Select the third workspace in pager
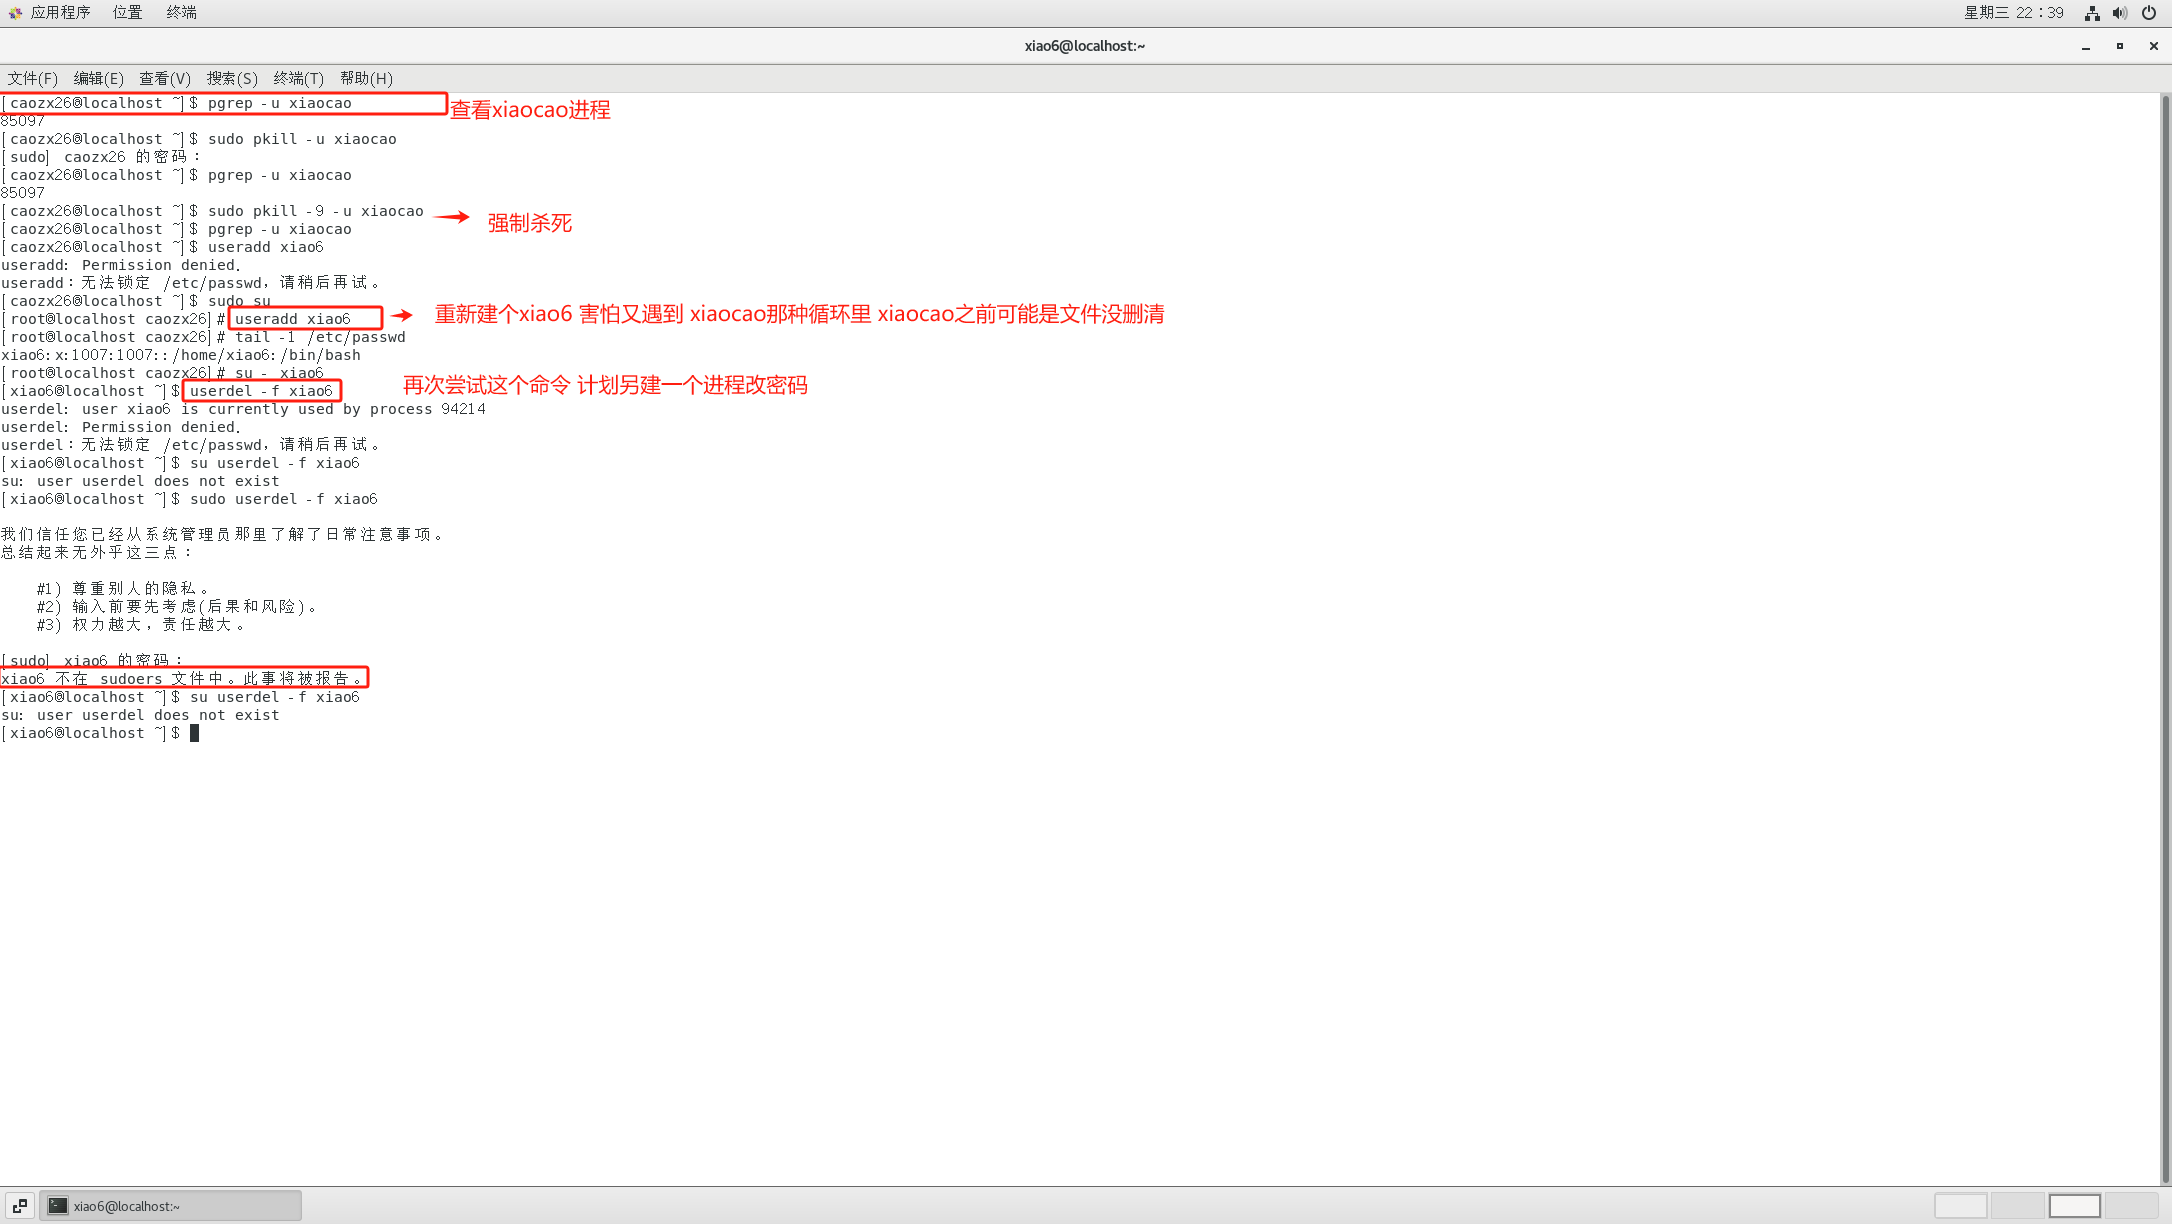Viewport: 2172px width, 1224px height. tap(2074, 1205)
